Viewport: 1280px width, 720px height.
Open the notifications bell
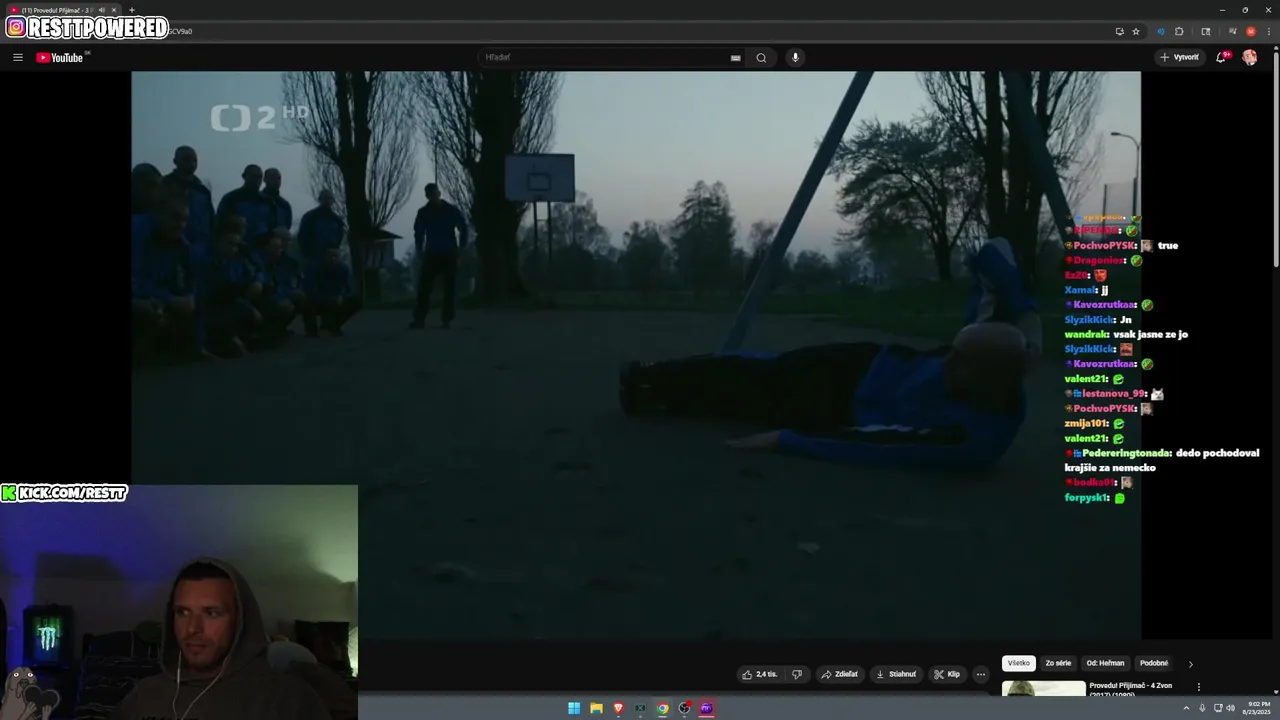pos(1221,57)
